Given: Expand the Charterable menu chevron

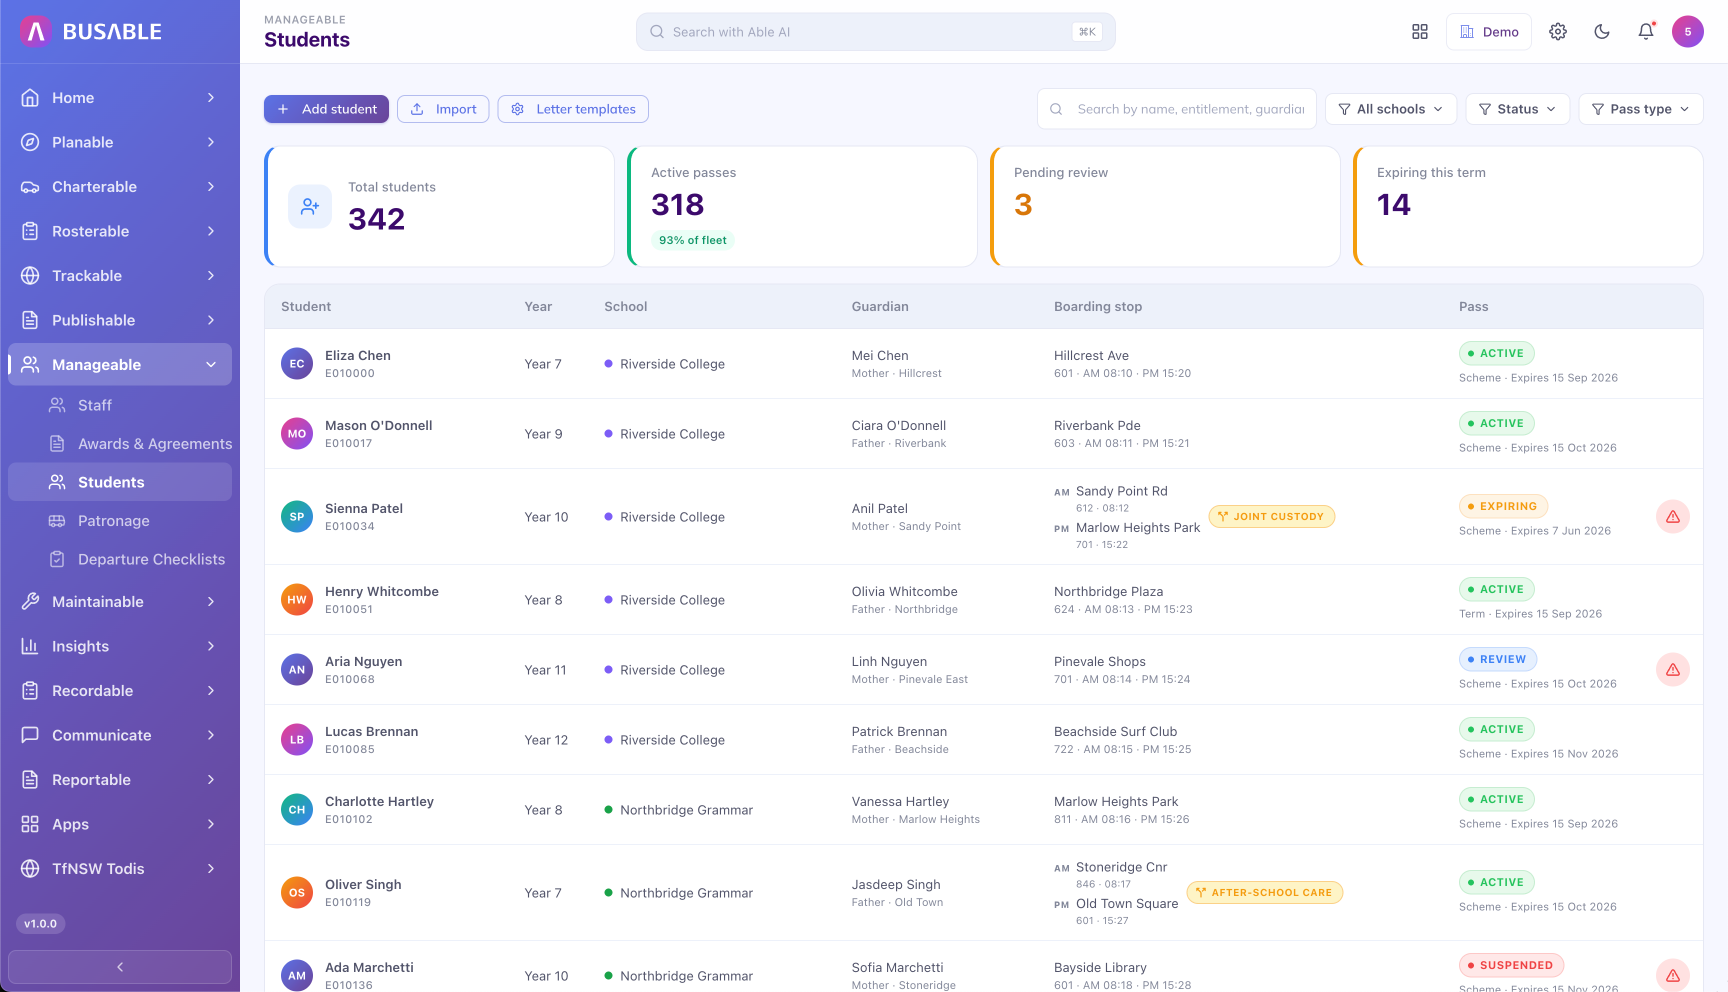Looking at the screenshot, I should click(x=211, y=187).
